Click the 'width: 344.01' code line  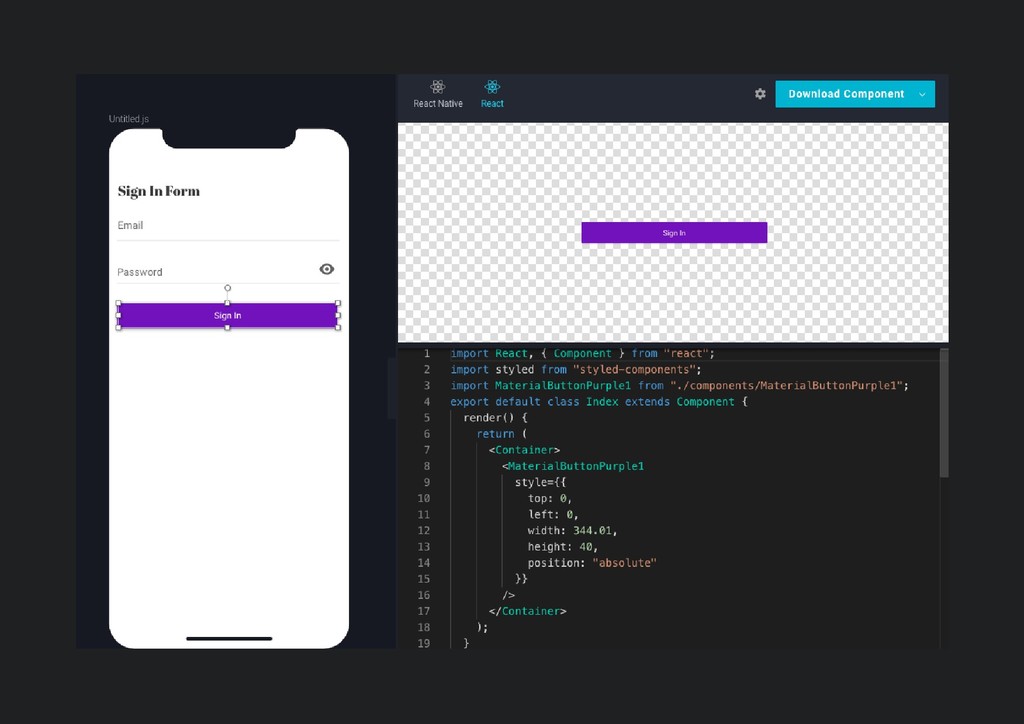click(x=572, y=531)
